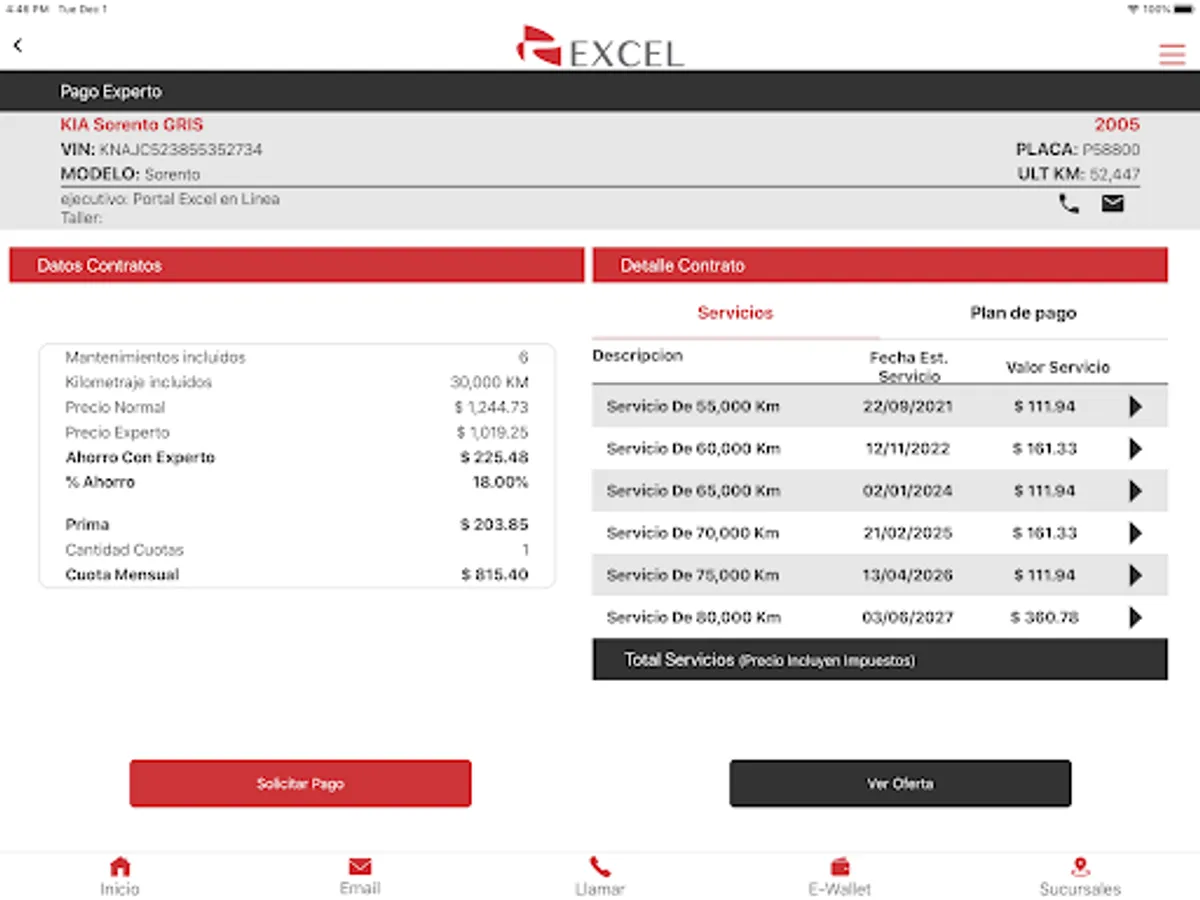Select the date 12/11/2022

point(908,449)
